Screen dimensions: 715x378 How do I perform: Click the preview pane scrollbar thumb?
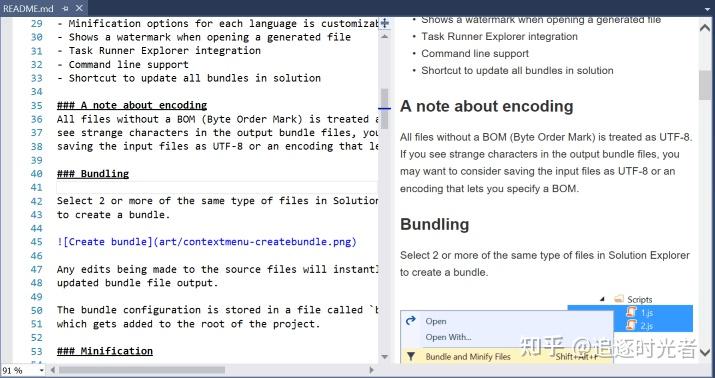tap(705, 85)
